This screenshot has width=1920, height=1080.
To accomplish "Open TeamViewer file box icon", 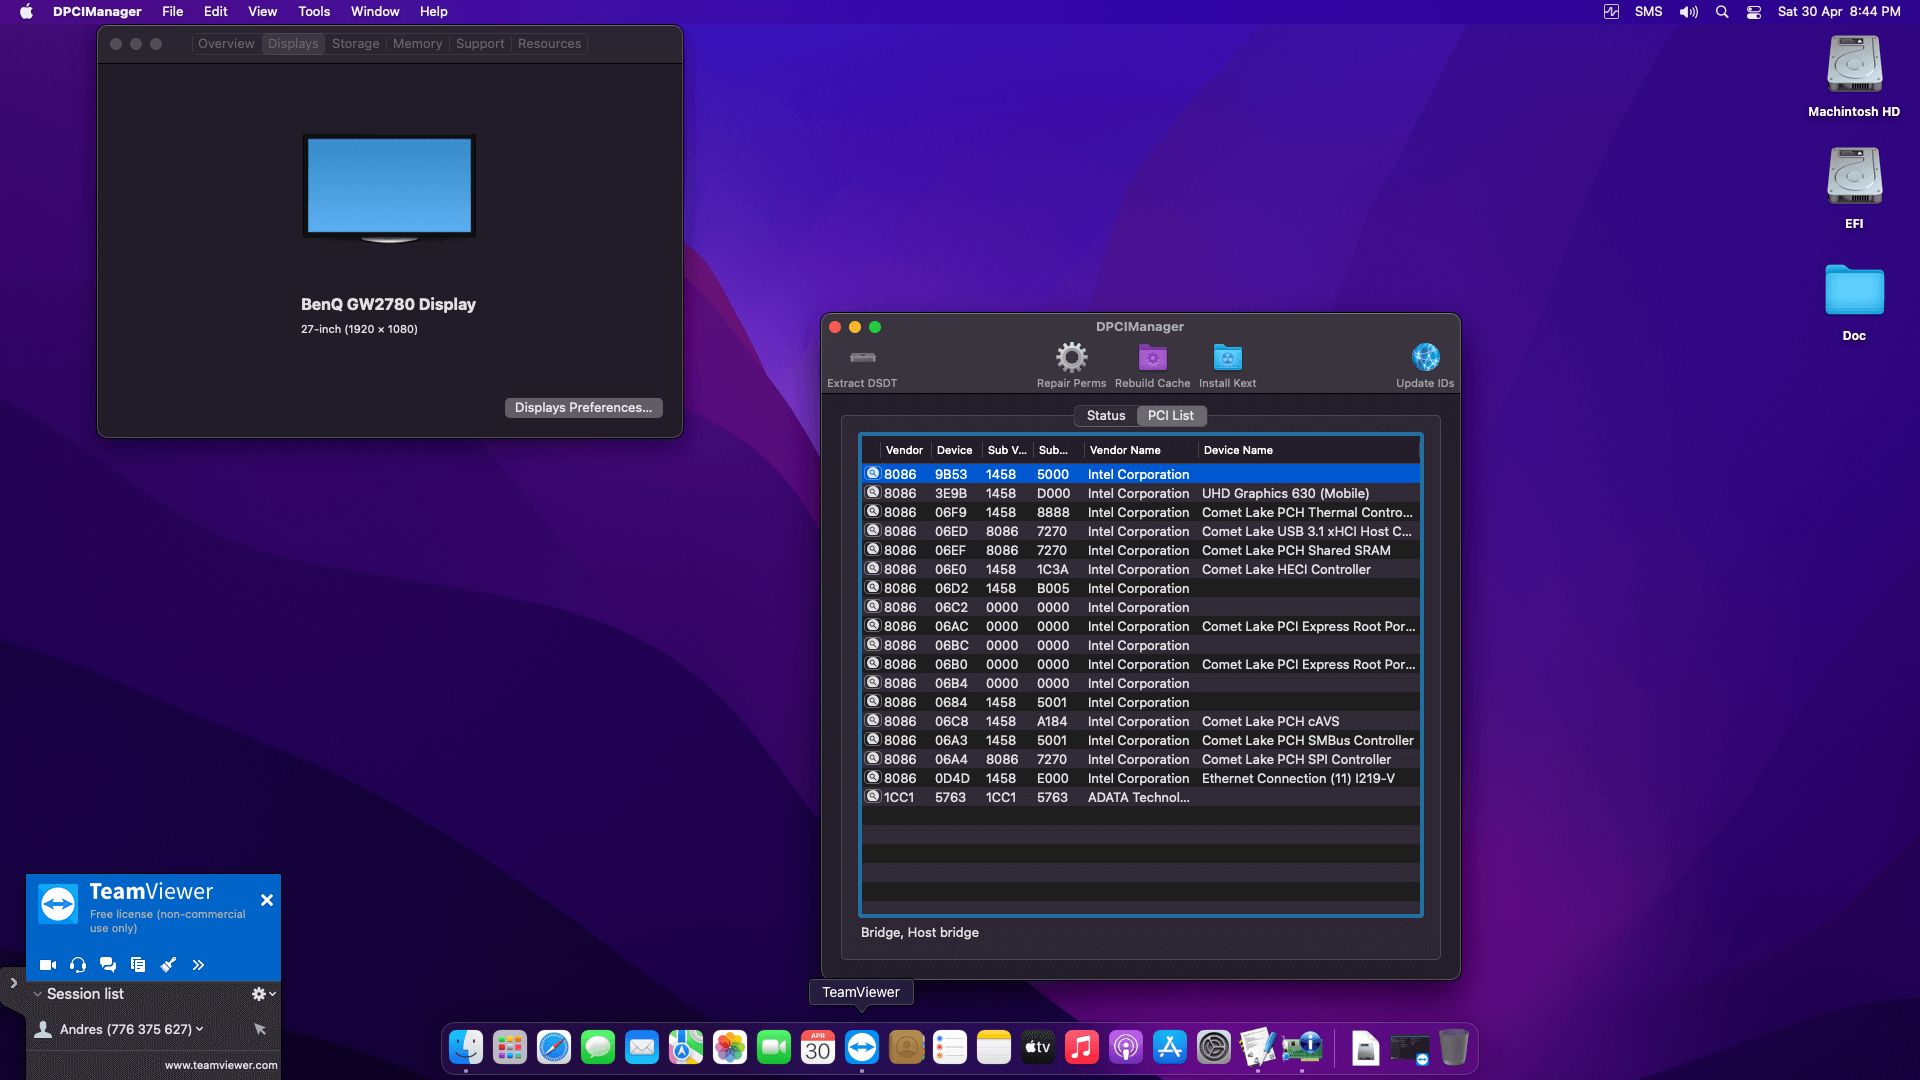I will coord(138,965).
